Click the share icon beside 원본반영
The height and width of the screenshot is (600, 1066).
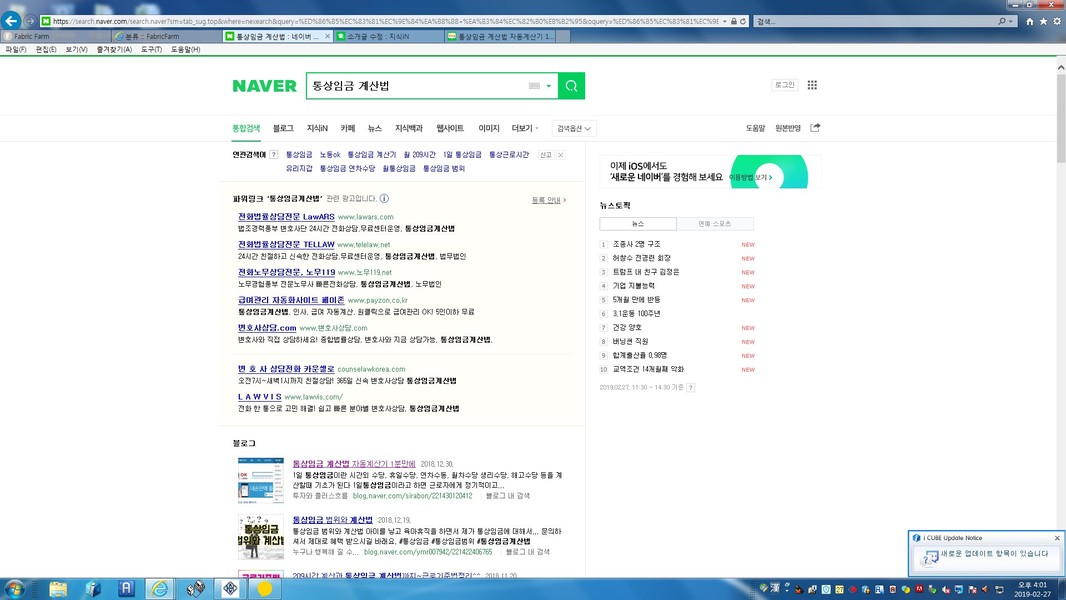pyautogui.click(x=815, y=128)
